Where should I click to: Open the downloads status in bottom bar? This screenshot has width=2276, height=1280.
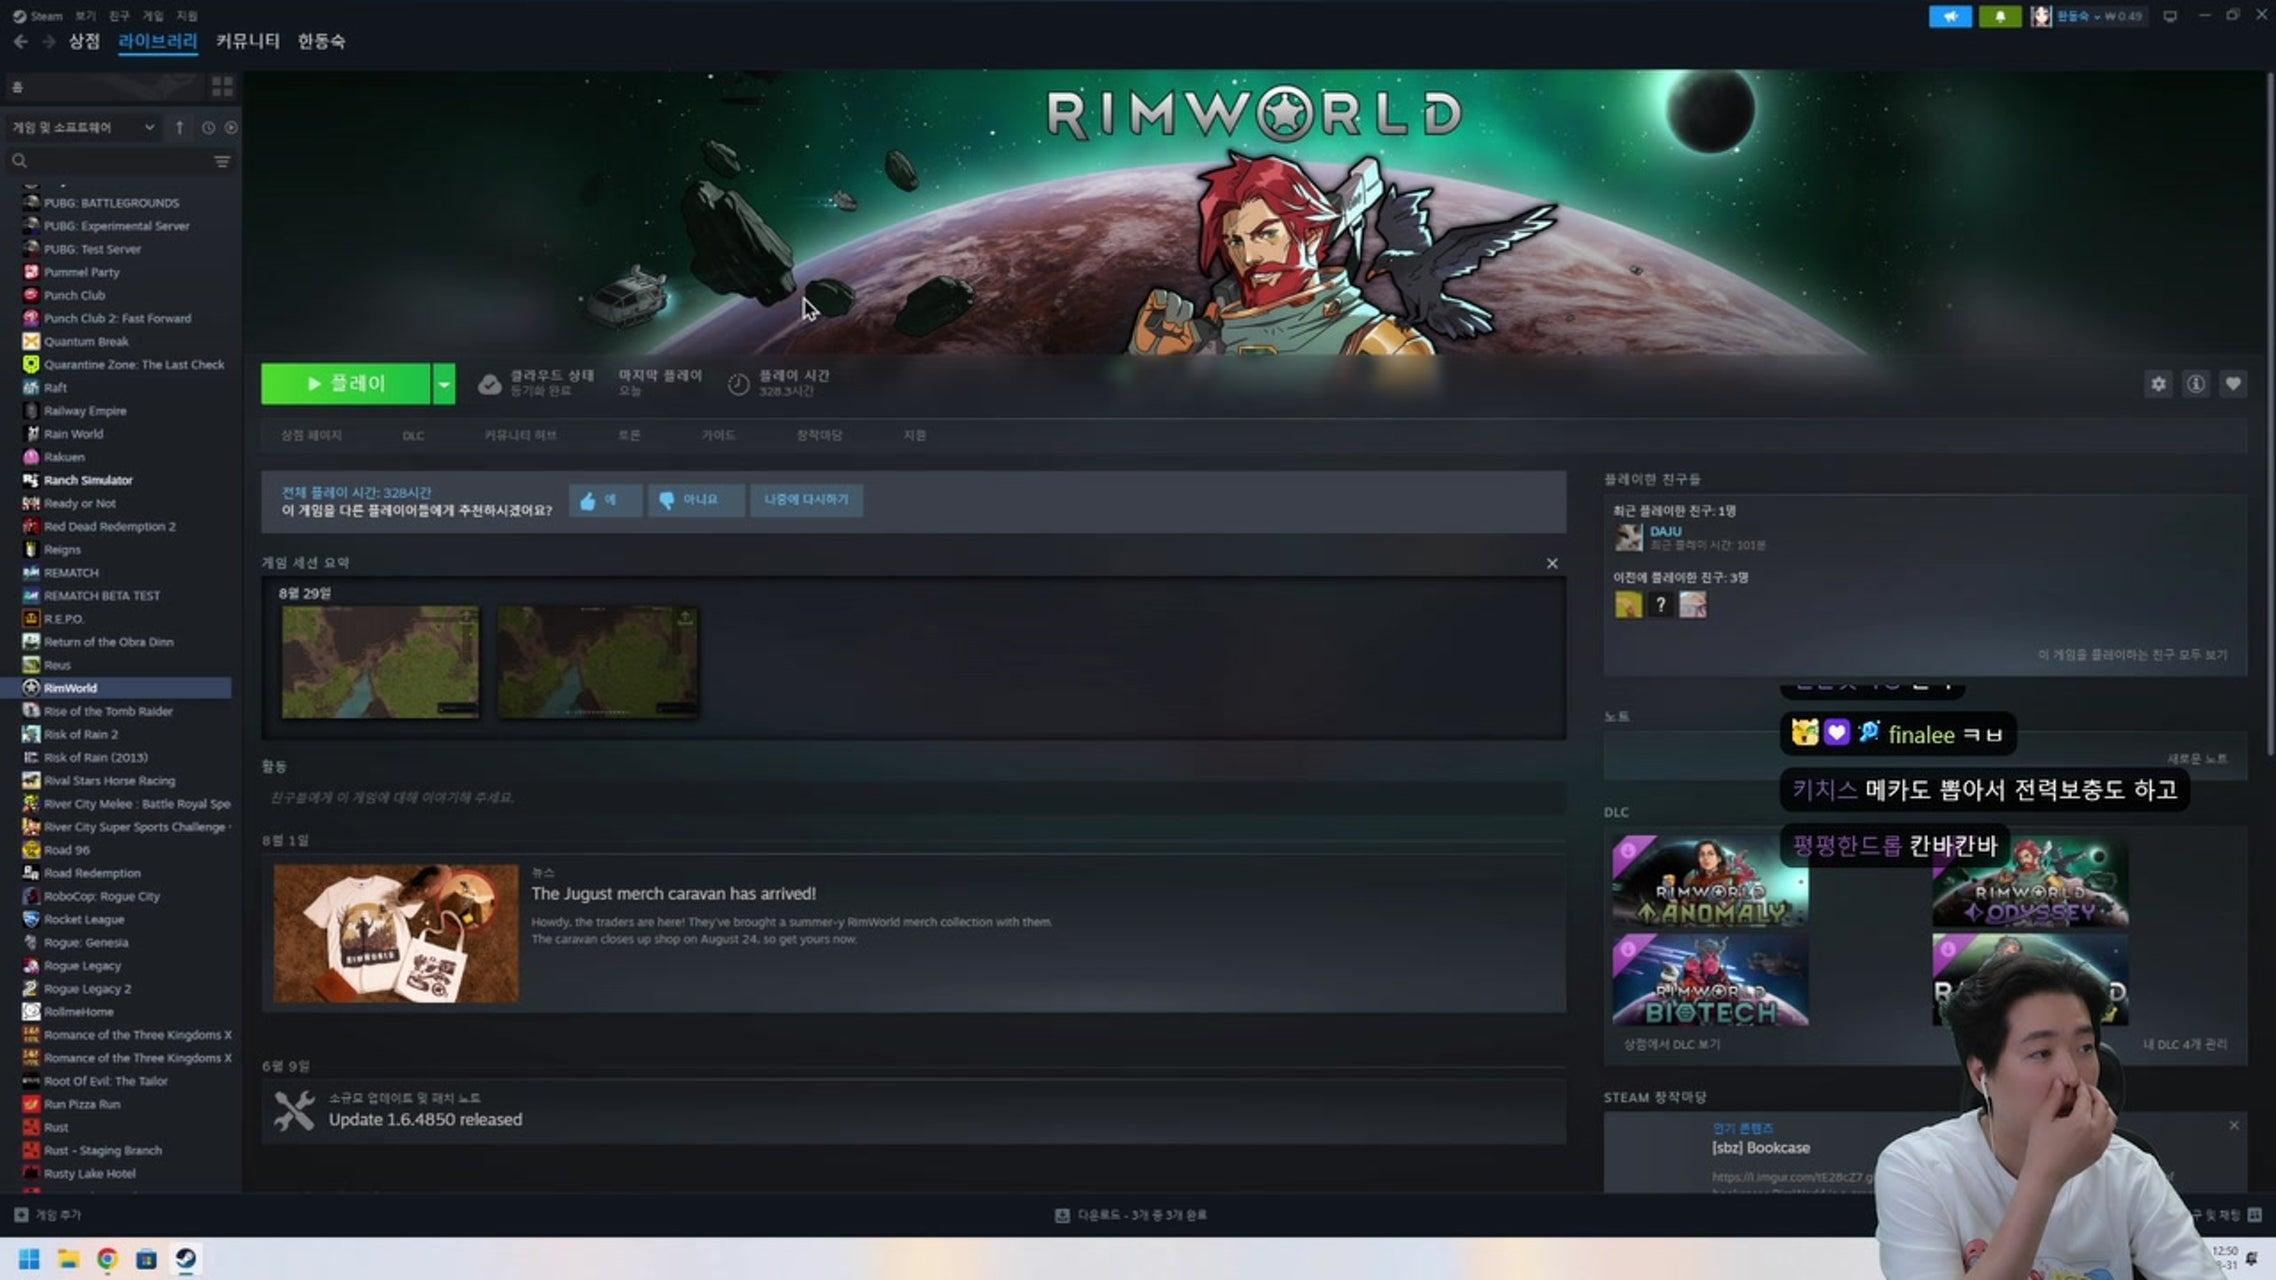click(1131, 1215)
